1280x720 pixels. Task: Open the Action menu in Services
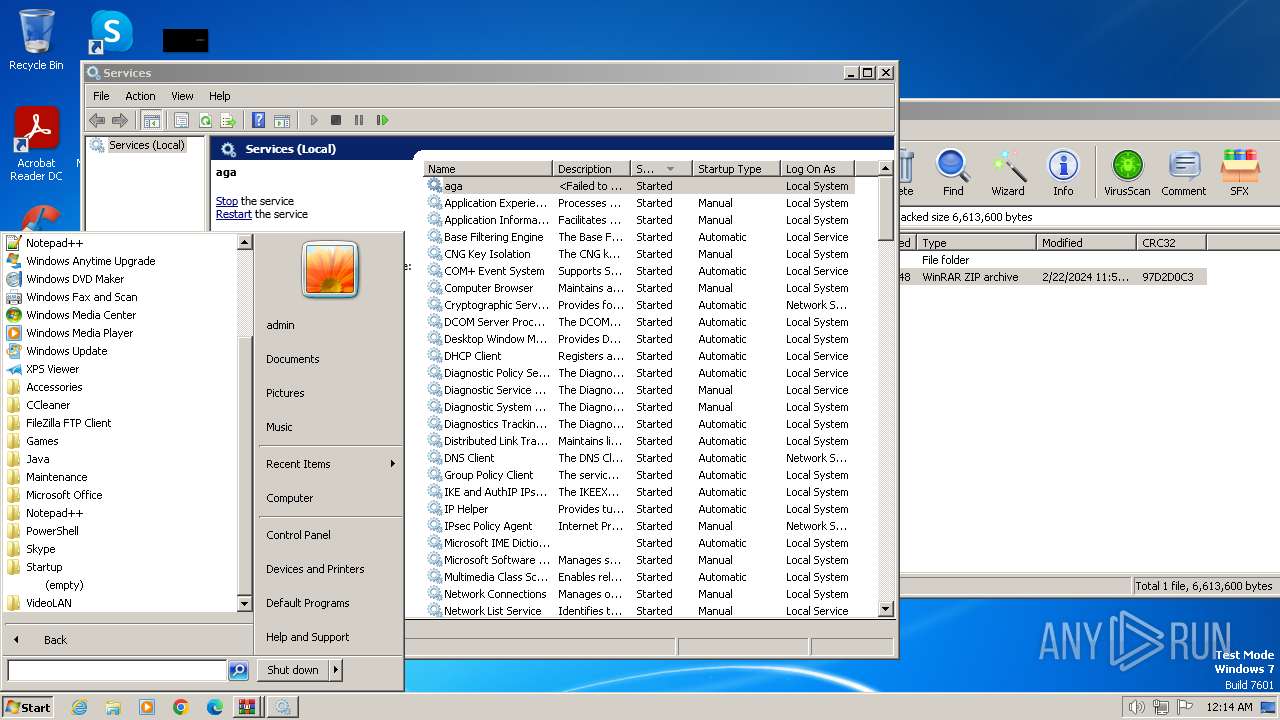(x=140, y=96)
